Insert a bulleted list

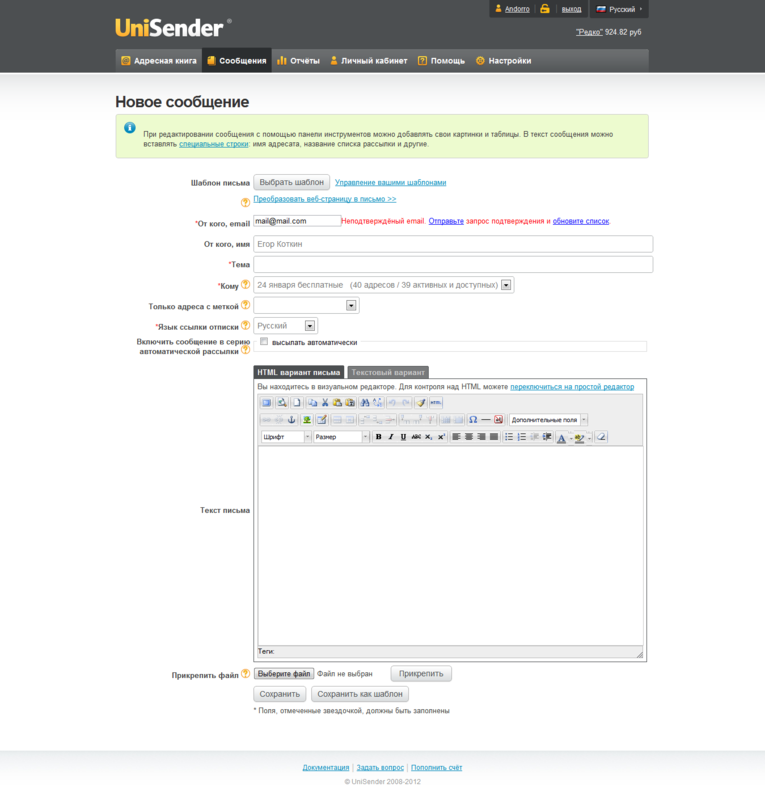(509, 437)
